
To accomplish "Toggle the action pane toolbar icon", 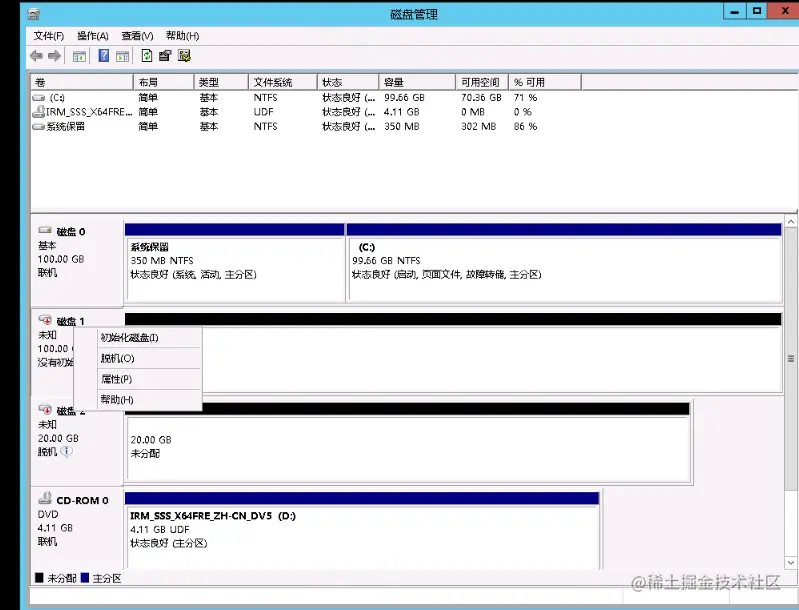I will 122,57.
